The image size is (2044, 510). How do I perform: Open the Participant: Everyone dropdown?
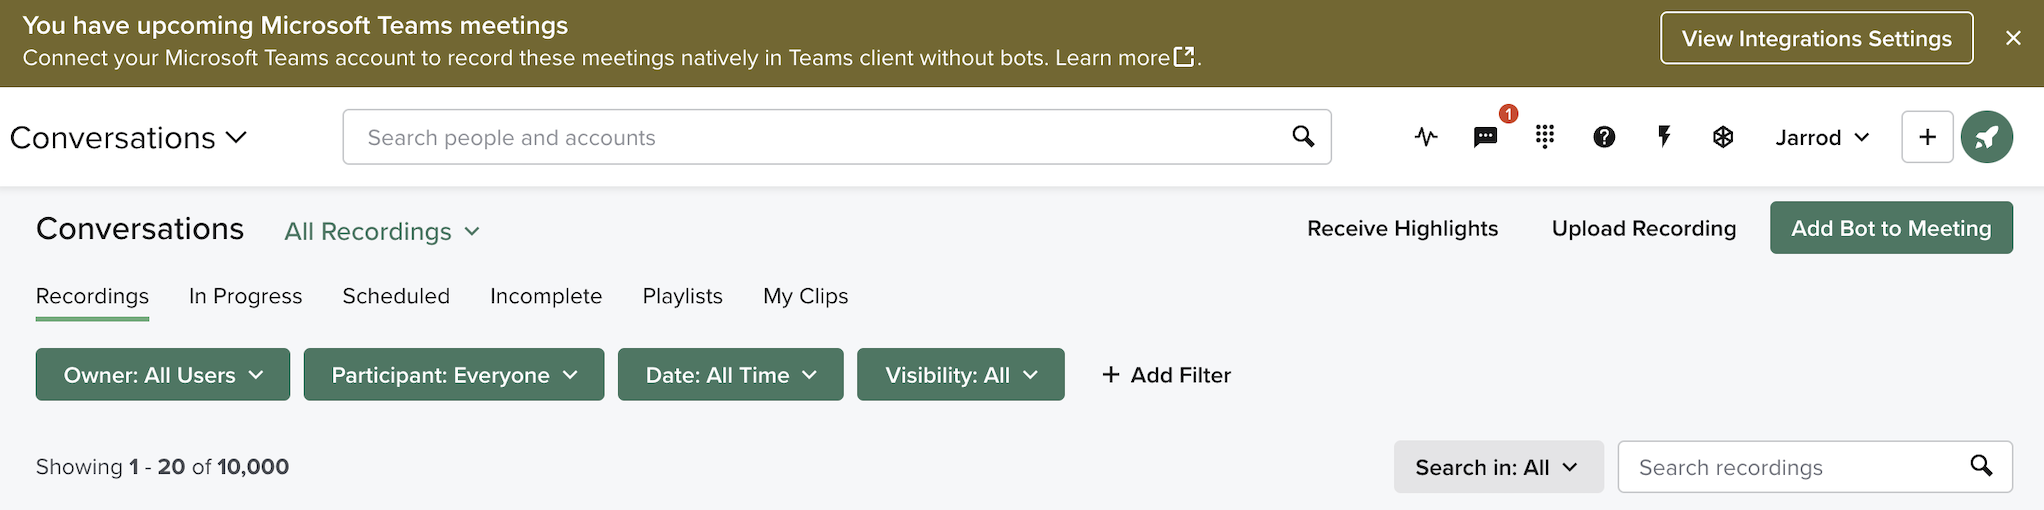454,375
